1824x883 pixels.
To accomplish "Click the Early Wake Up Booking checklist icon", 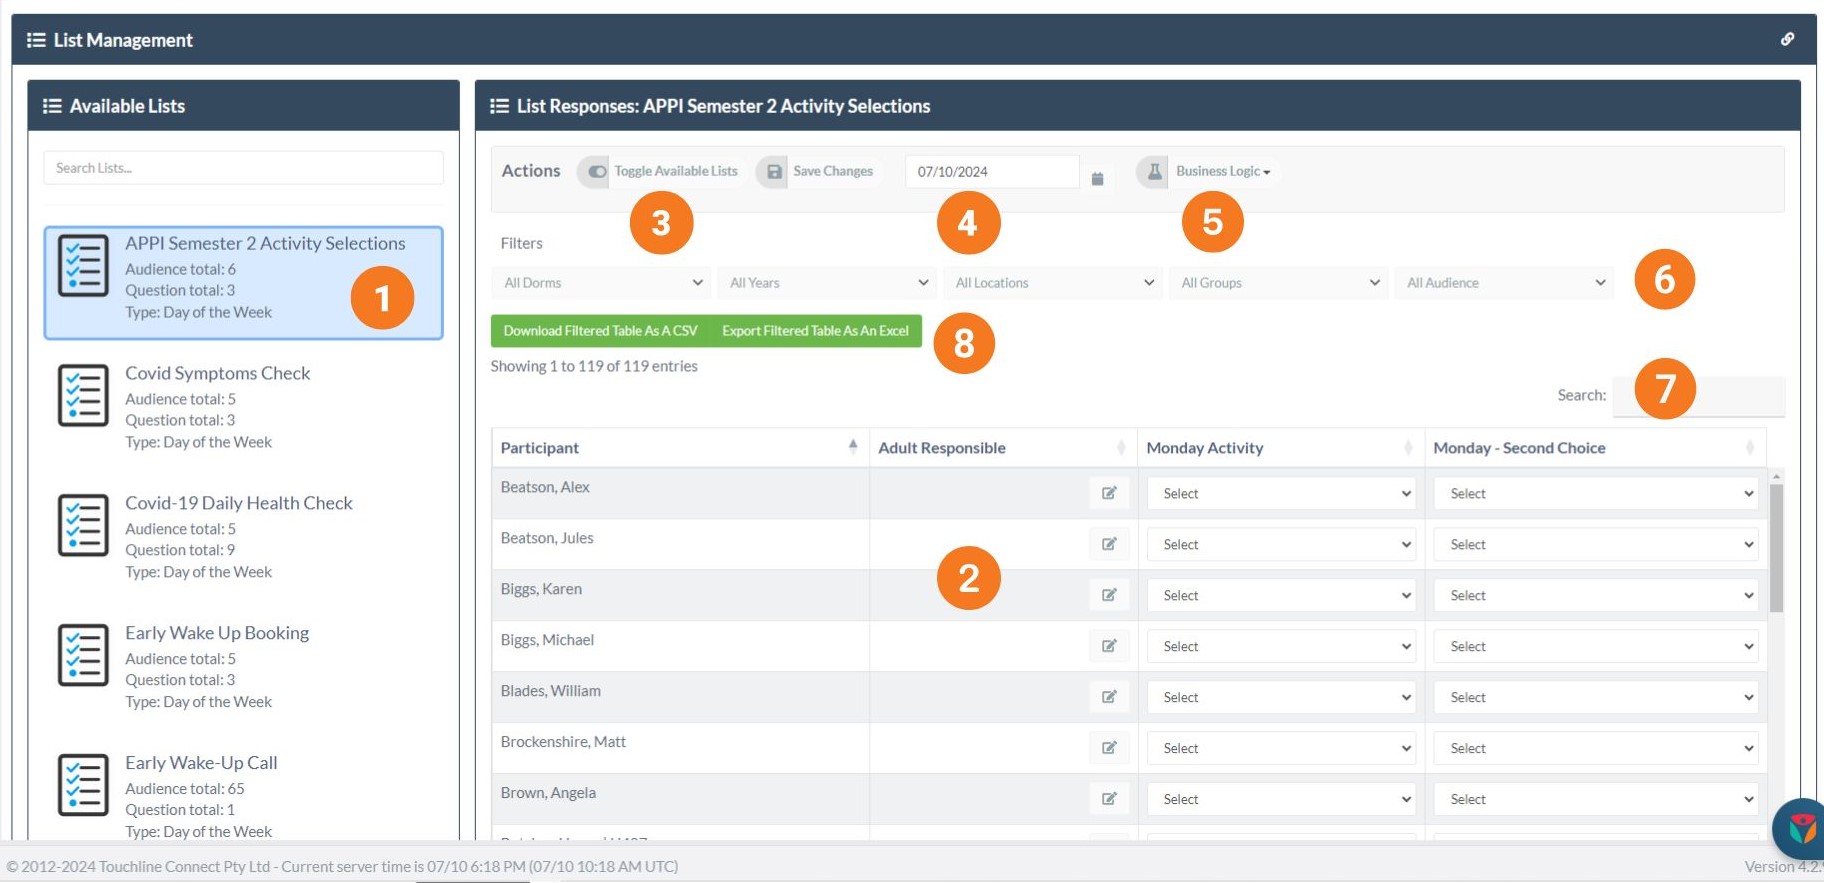I will coord(83,655).
